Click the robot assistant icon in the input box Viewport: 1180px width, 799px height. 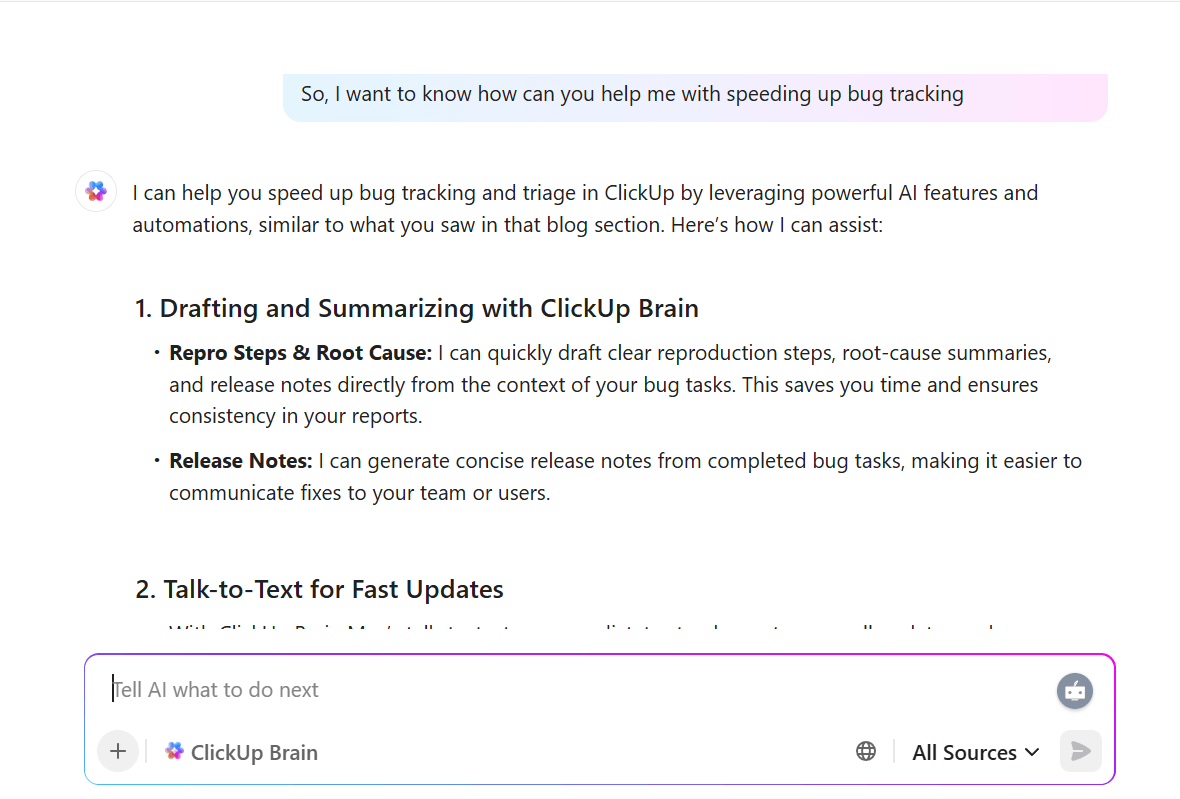[1074, 690]
